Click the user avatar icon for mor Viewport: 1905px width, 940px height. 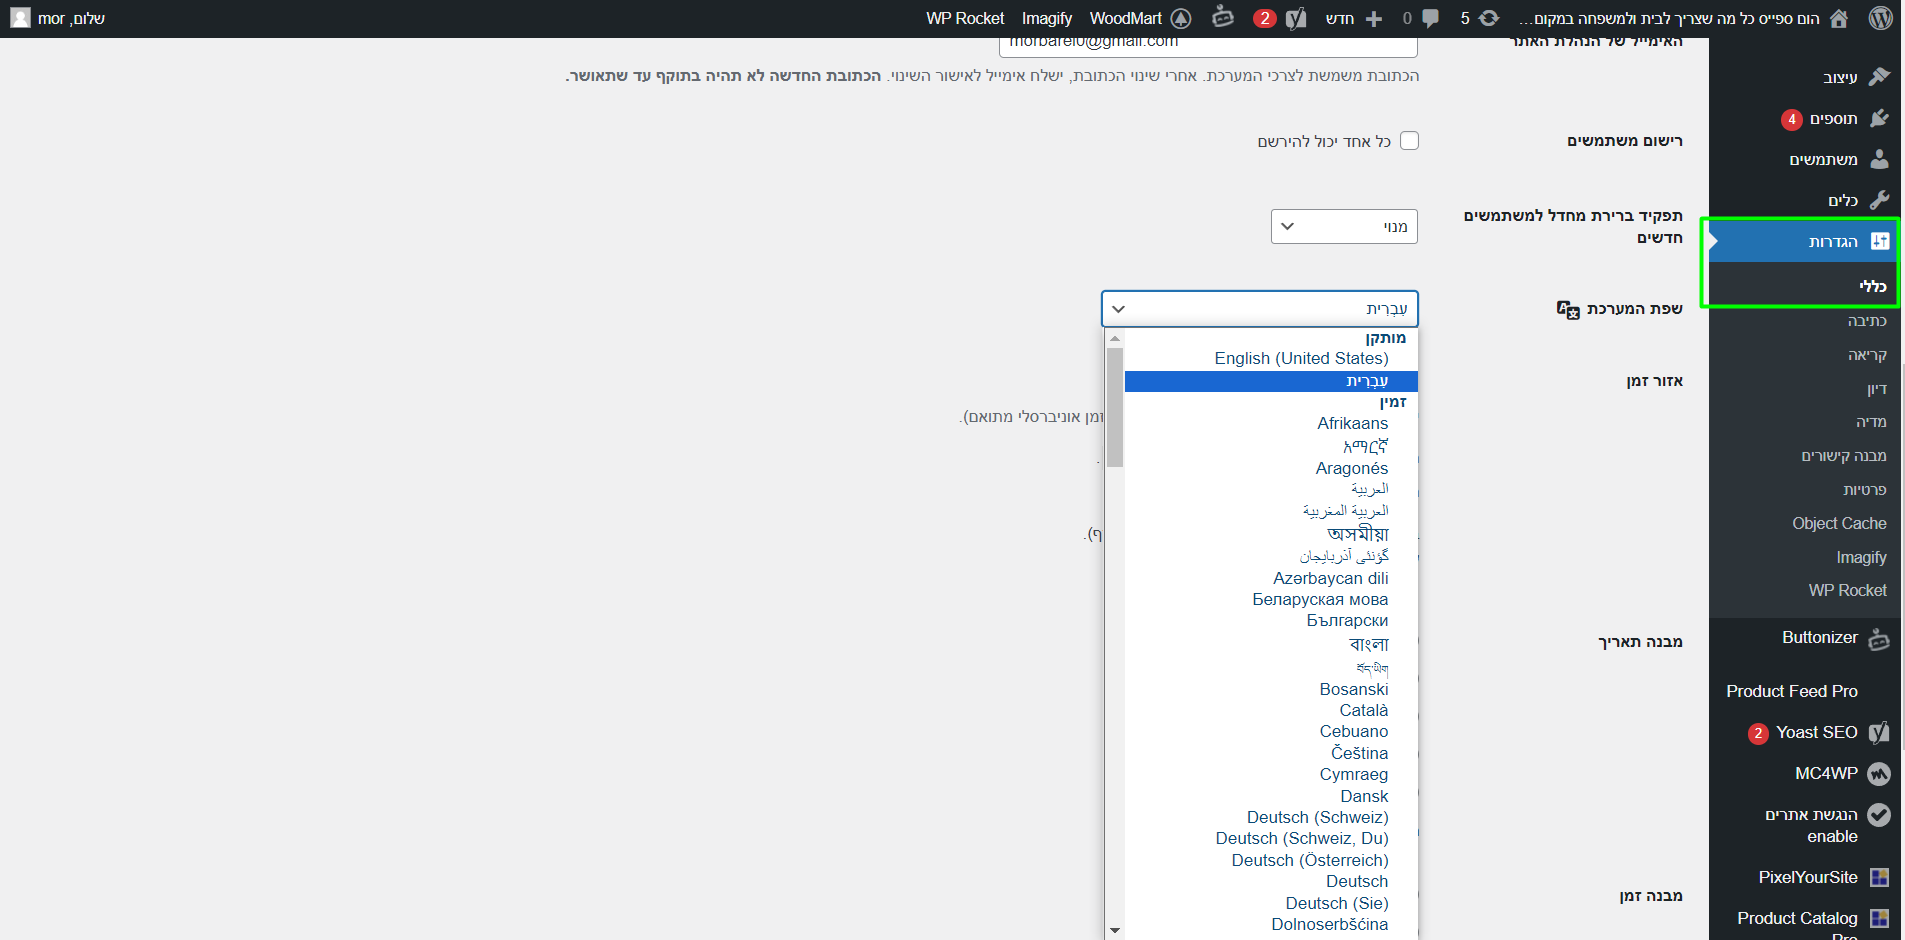click(20, 18)
